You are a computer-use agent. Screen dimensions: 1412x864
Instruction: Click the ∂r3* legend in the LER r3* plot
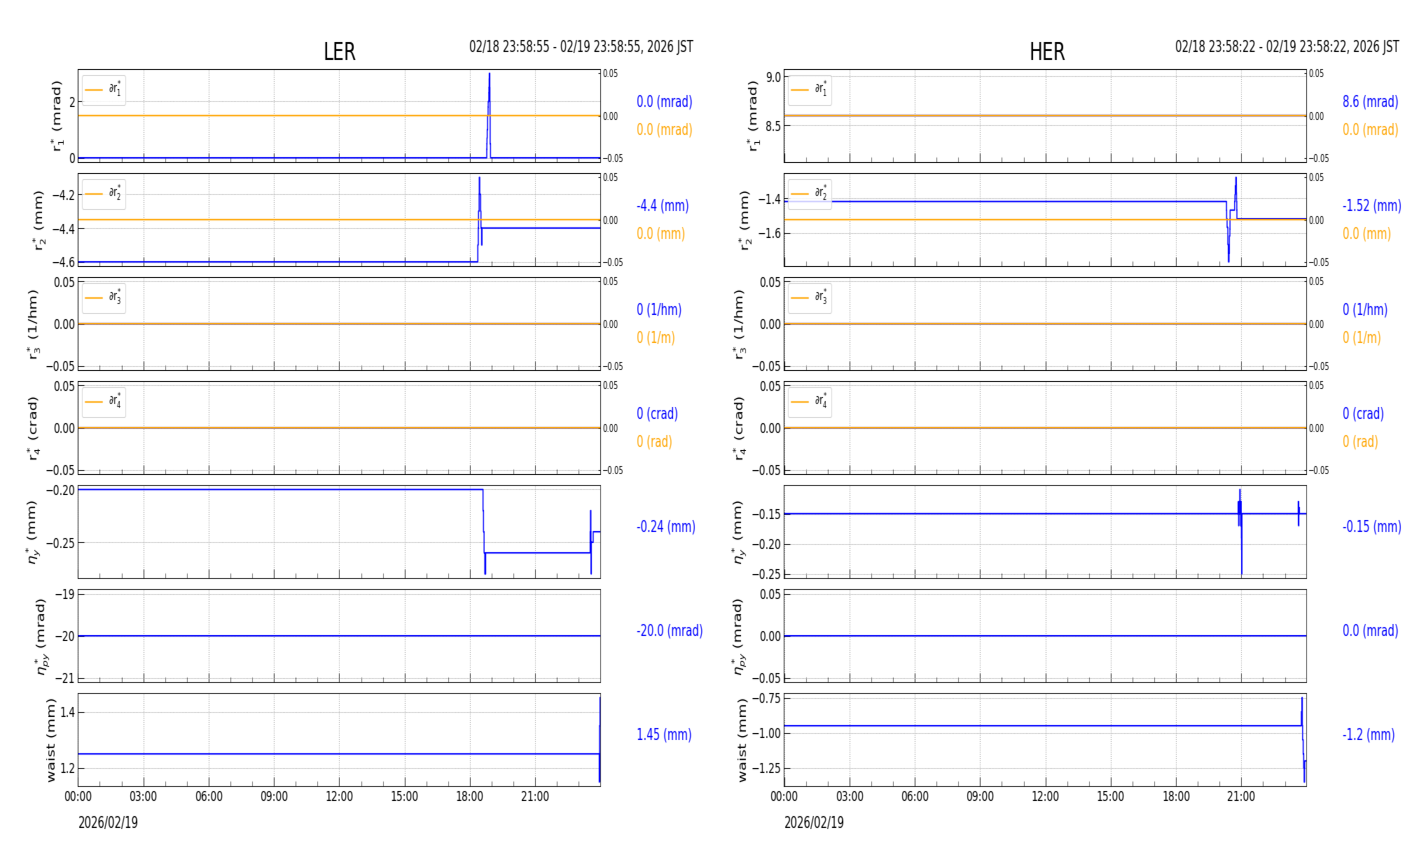[x=104, y=298]
